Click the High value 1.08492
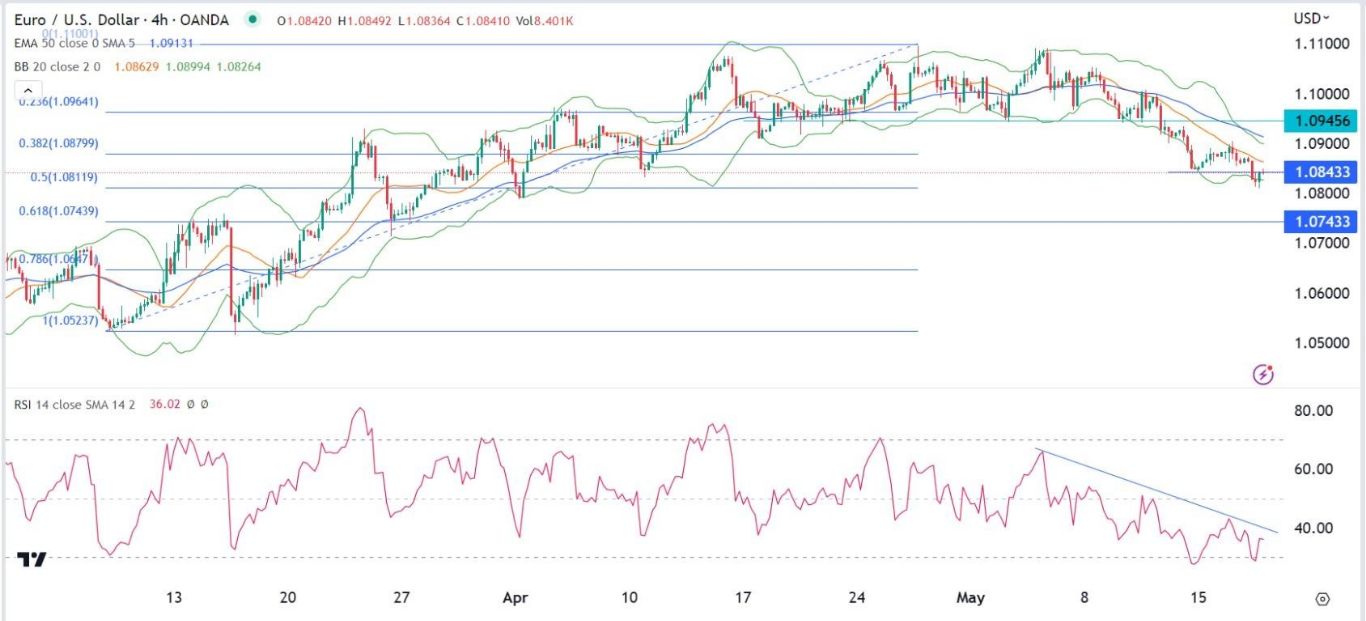This screenshot has width=1366, height=621. 370,19
